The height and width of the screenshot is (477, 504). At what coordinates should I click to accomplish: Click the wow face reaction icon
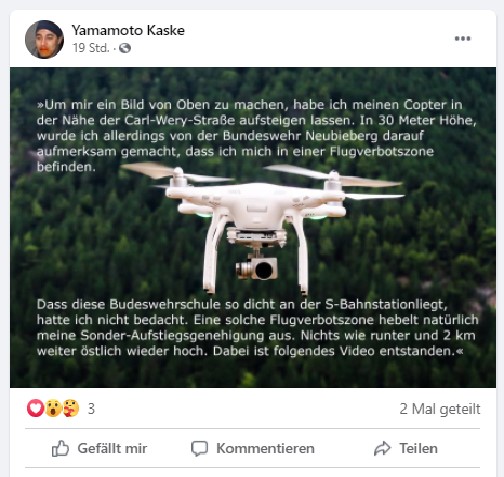pyautogui.click(x=53, y=408)
